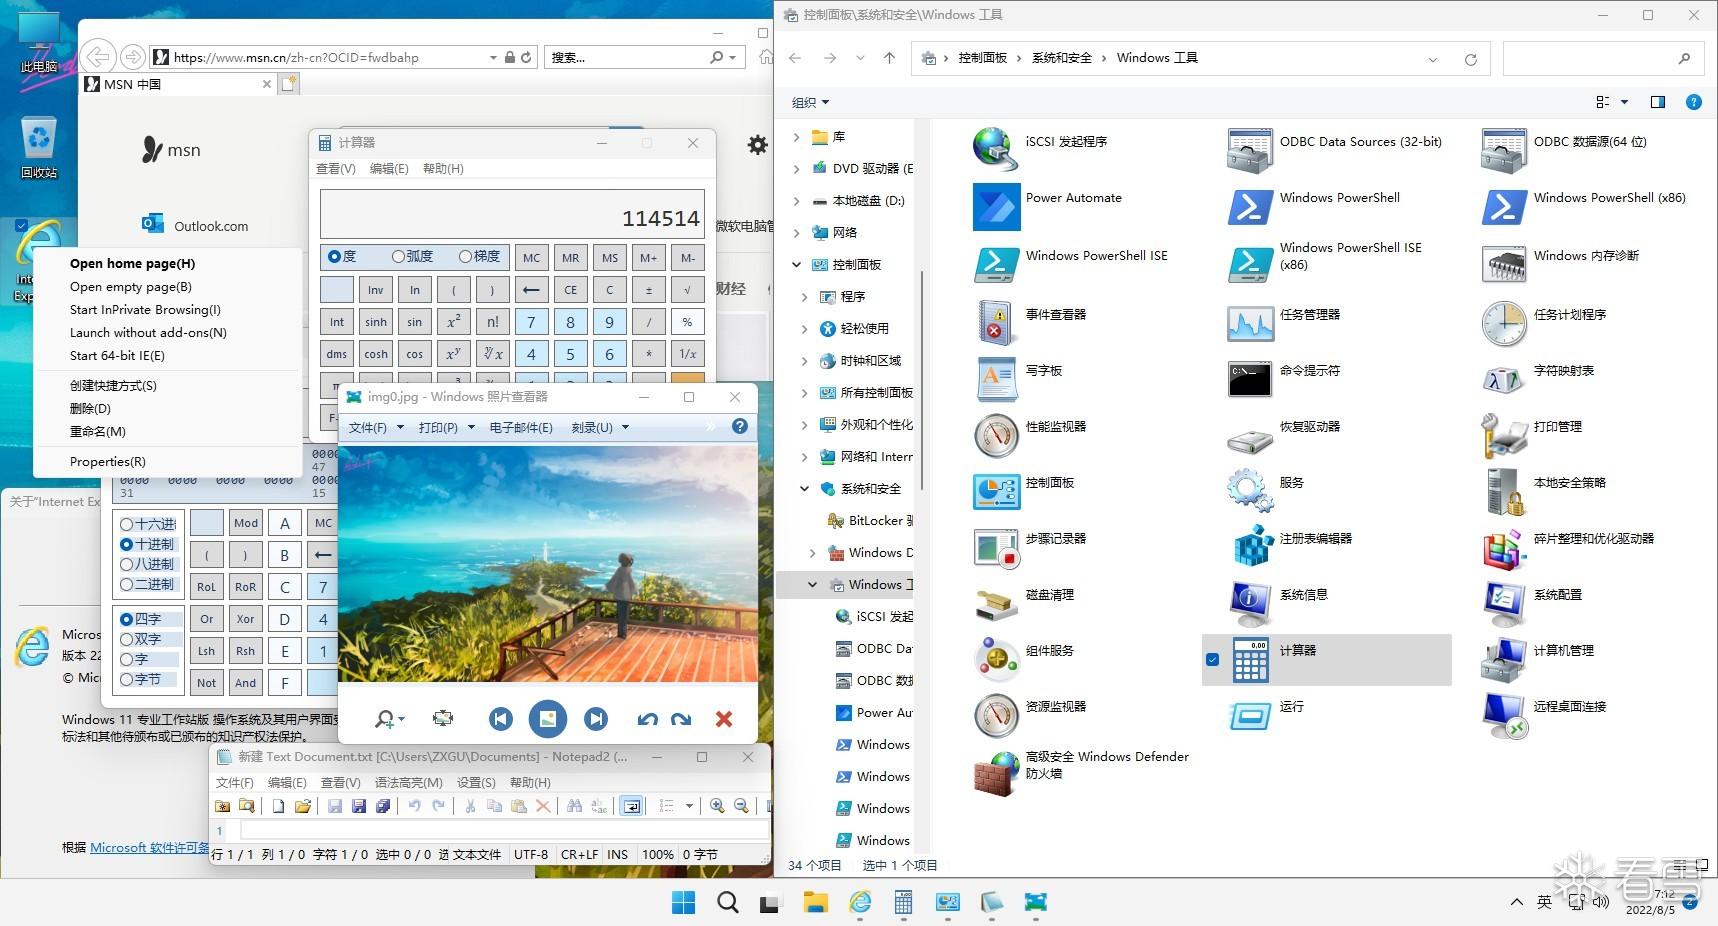The image size is (1718, 926).
Task: Open 事件查看器 icon
Action: point(995,322)
